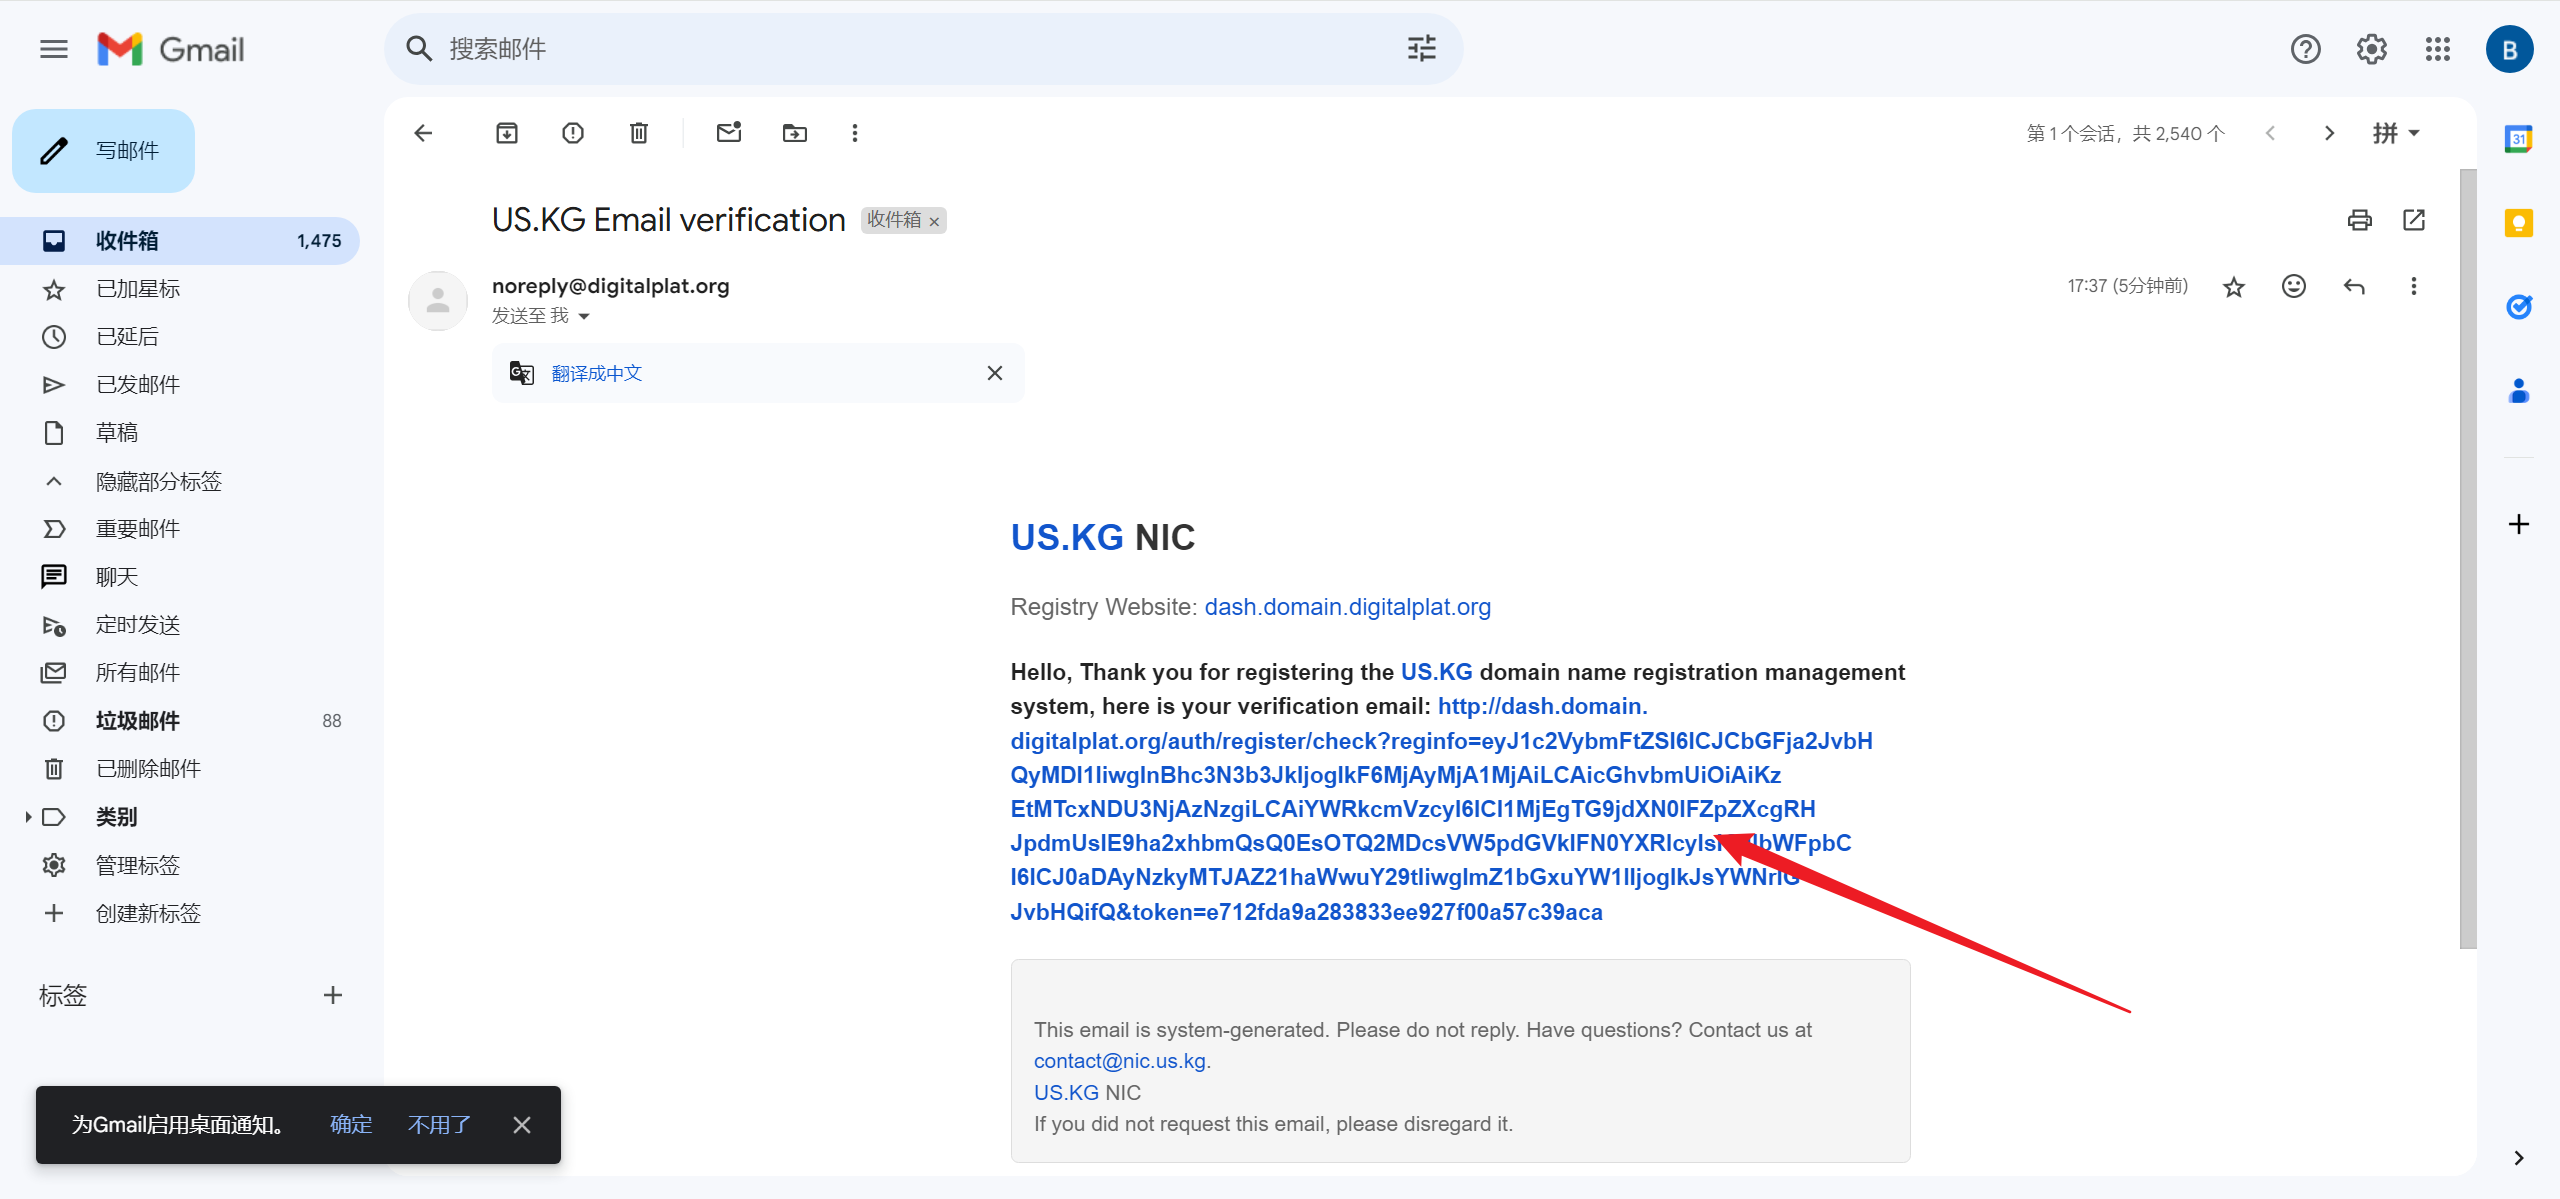Viewport: 2560px width, 1199px height.
Task: Expand recipient details next to 发送至 我
Action: tap(584, 317)
